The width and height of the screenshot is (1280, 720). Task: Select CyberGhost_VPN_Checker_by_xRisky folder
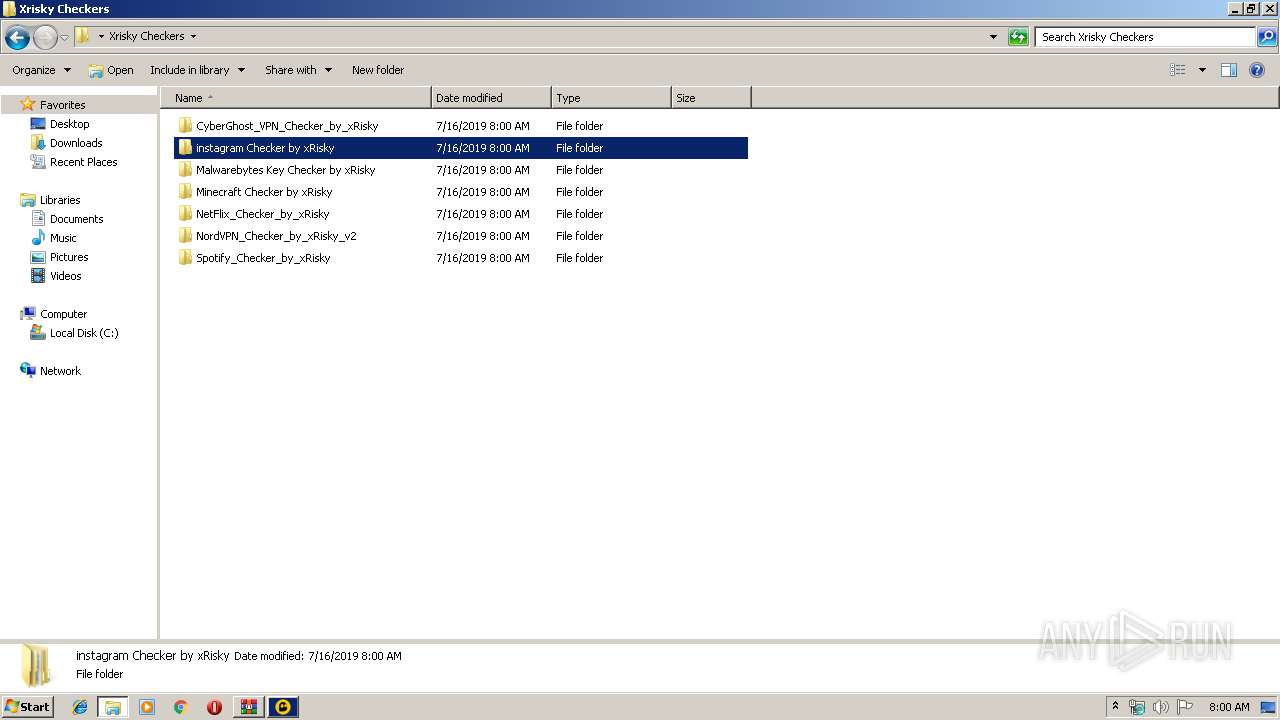coord(461,126)
